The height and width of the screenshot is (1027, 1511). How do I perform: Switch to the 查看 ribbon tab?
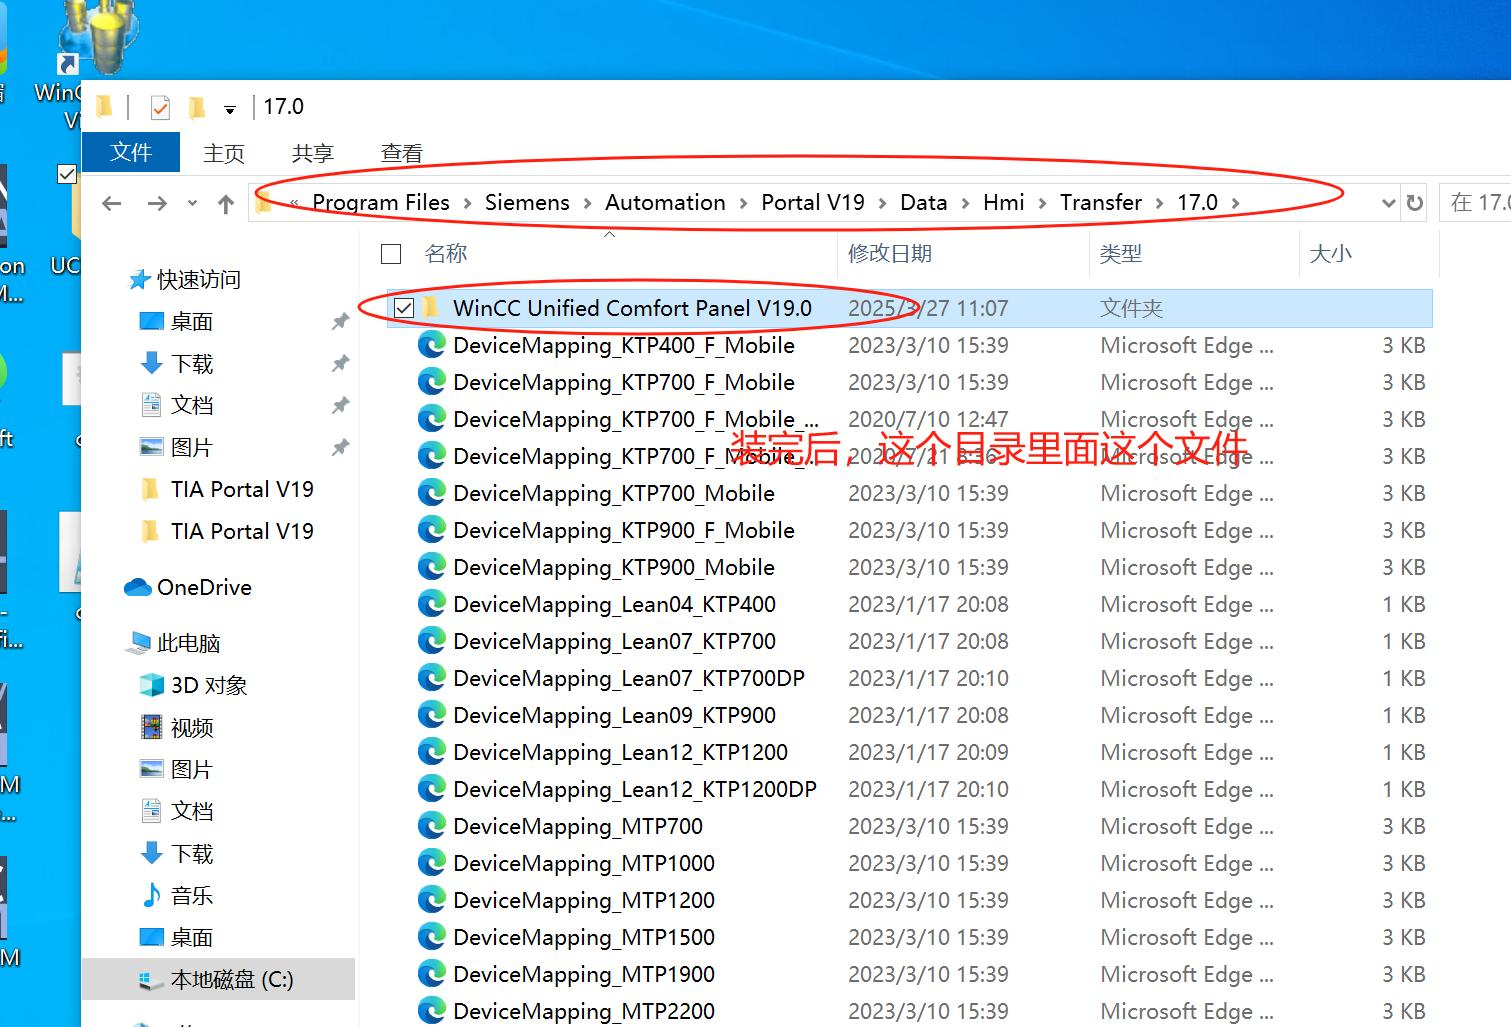pyautogui.click(x=402, y=153)
